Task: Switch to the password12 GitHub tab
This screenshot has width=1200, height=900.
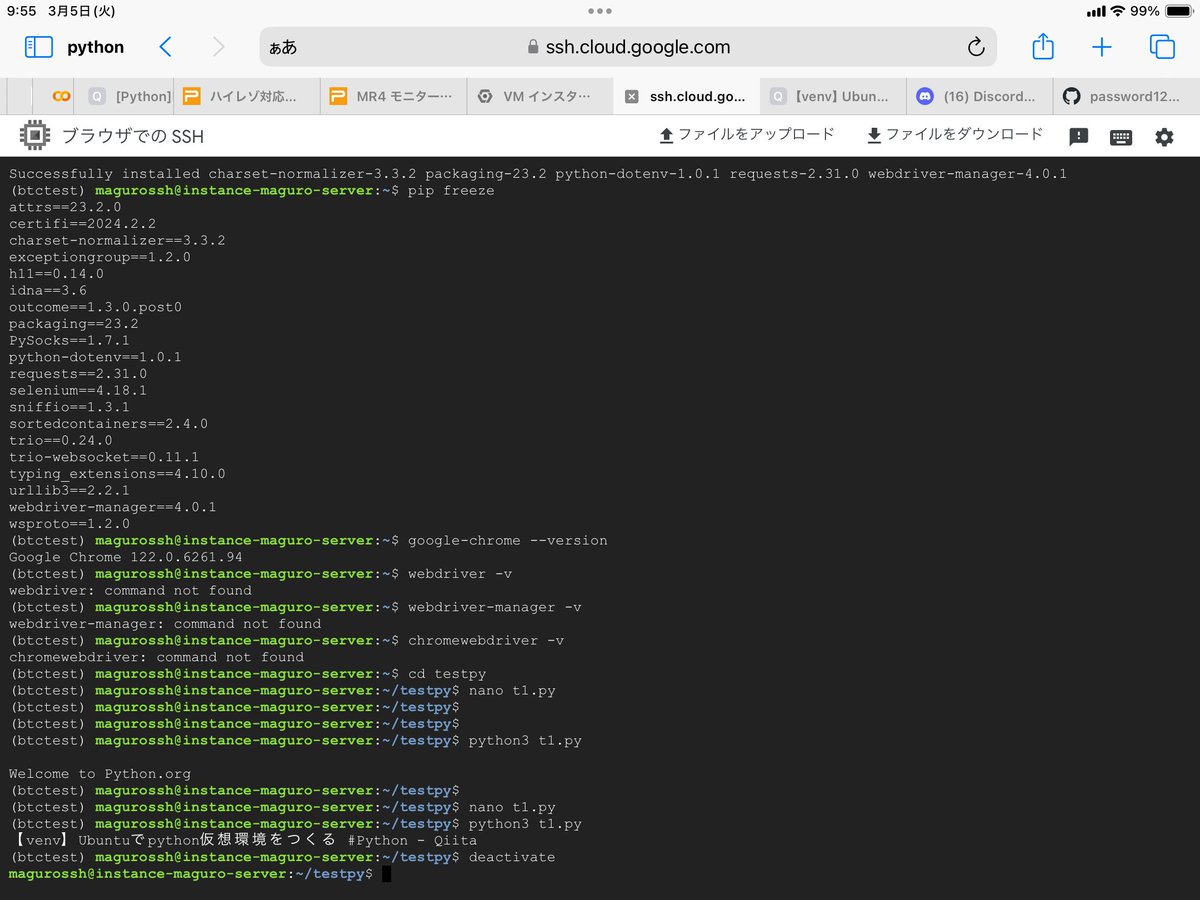Action: [x=1126, y=97]
